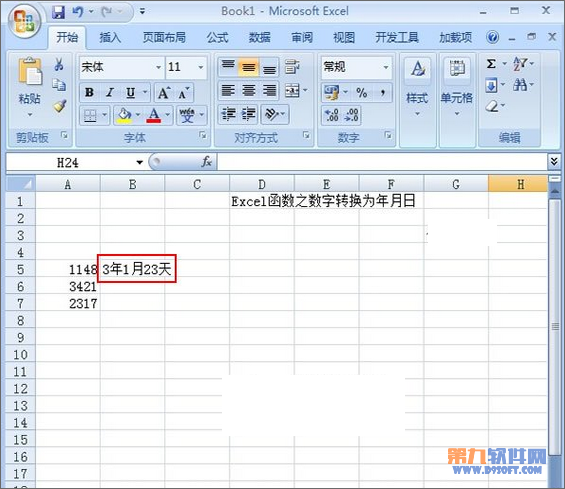565x489 pixels.
Task: Apply red font color
Action: (x=154, y=115)
